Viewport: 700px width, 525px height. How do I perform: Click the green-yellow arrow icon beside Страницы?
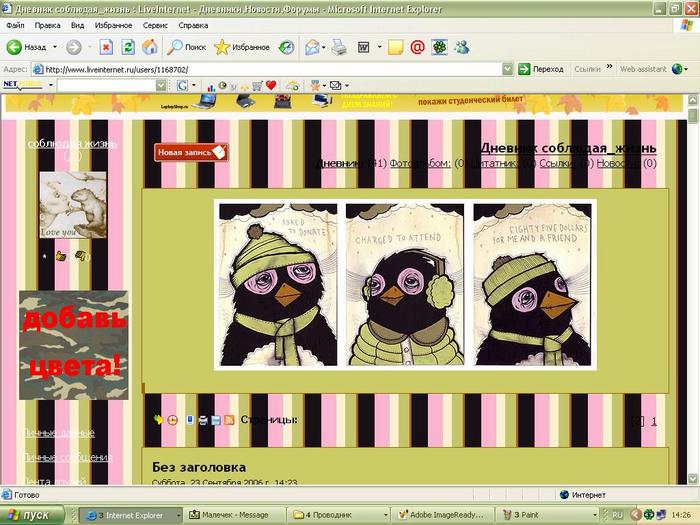(158, 419)
